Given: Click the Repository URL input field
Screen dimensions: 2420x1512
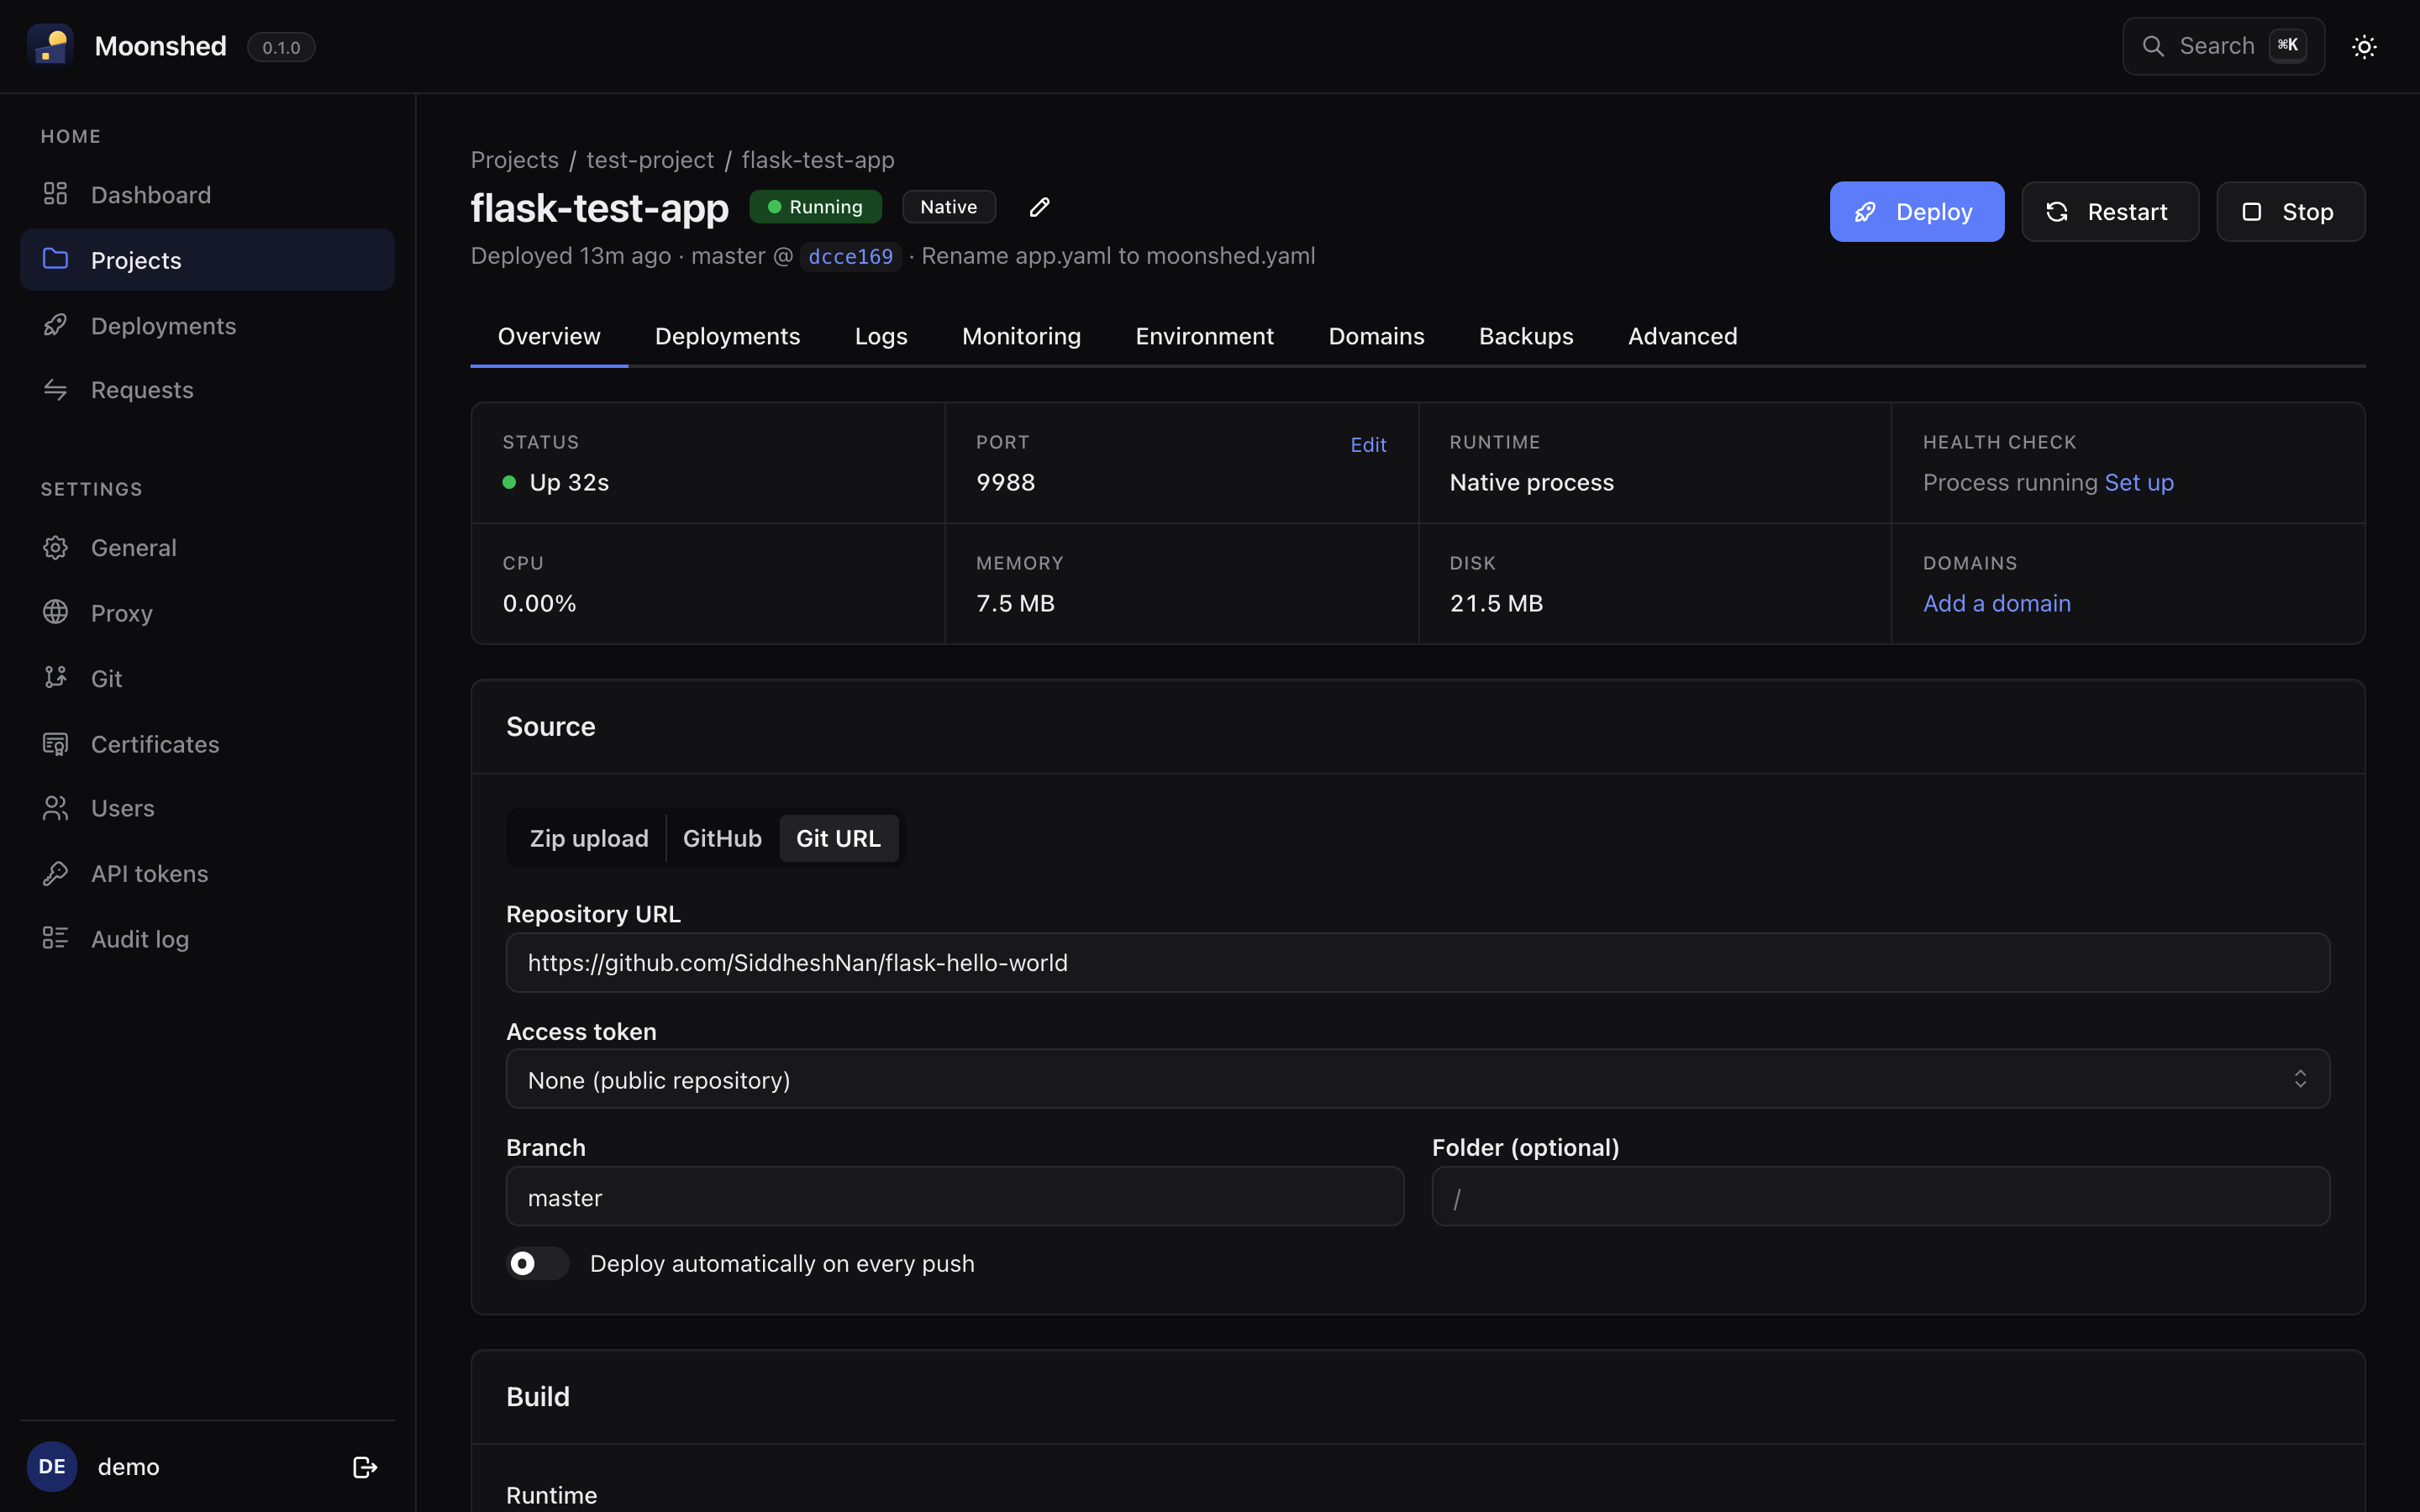Looking at the screenshot, I should pos(1417,962).
